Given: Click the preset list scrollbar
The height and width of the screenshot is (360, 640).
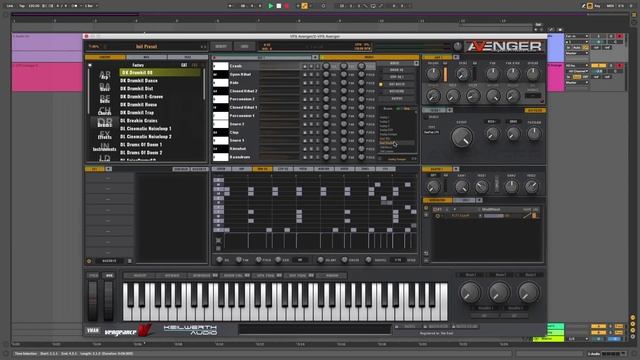Looking at the screenshot, I should tap(204, 84).
